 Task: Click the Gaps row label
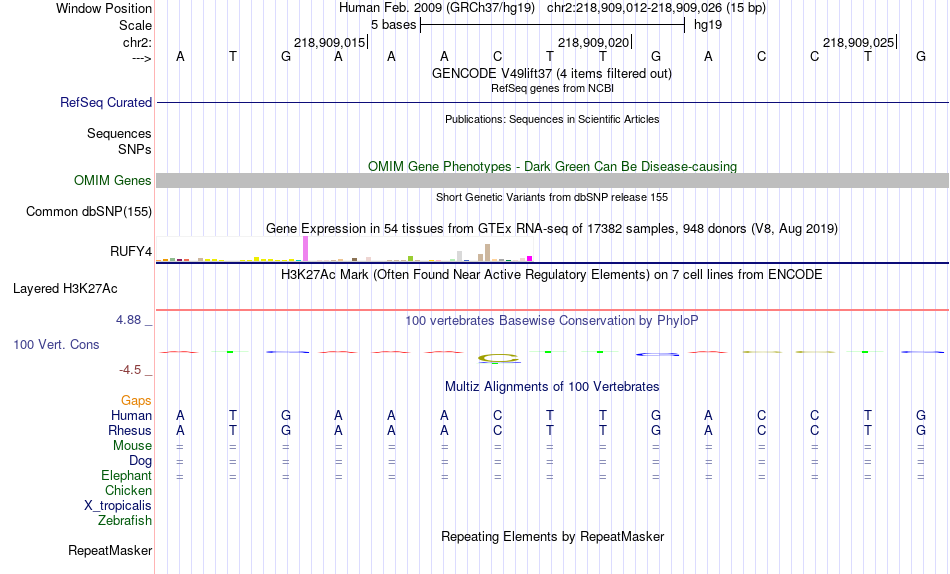click(136, 401)
